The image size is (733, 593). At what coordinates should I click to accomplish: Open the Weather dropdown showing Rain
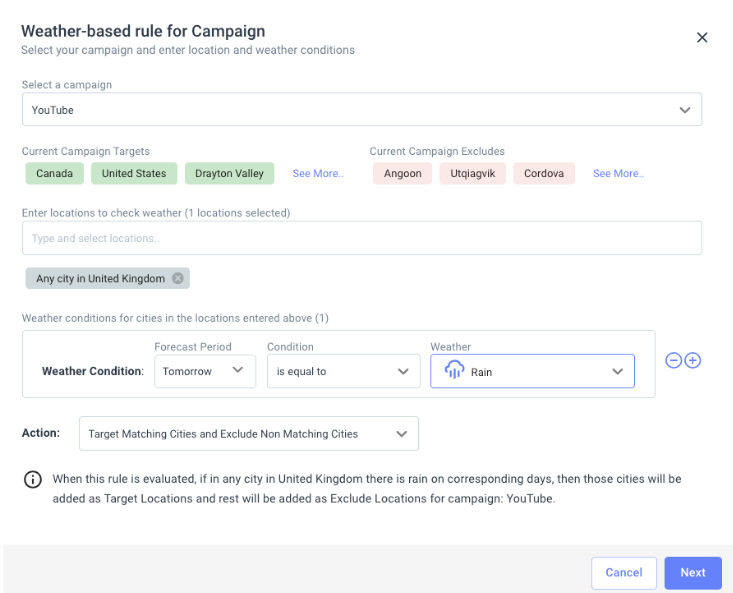point(532,371)
